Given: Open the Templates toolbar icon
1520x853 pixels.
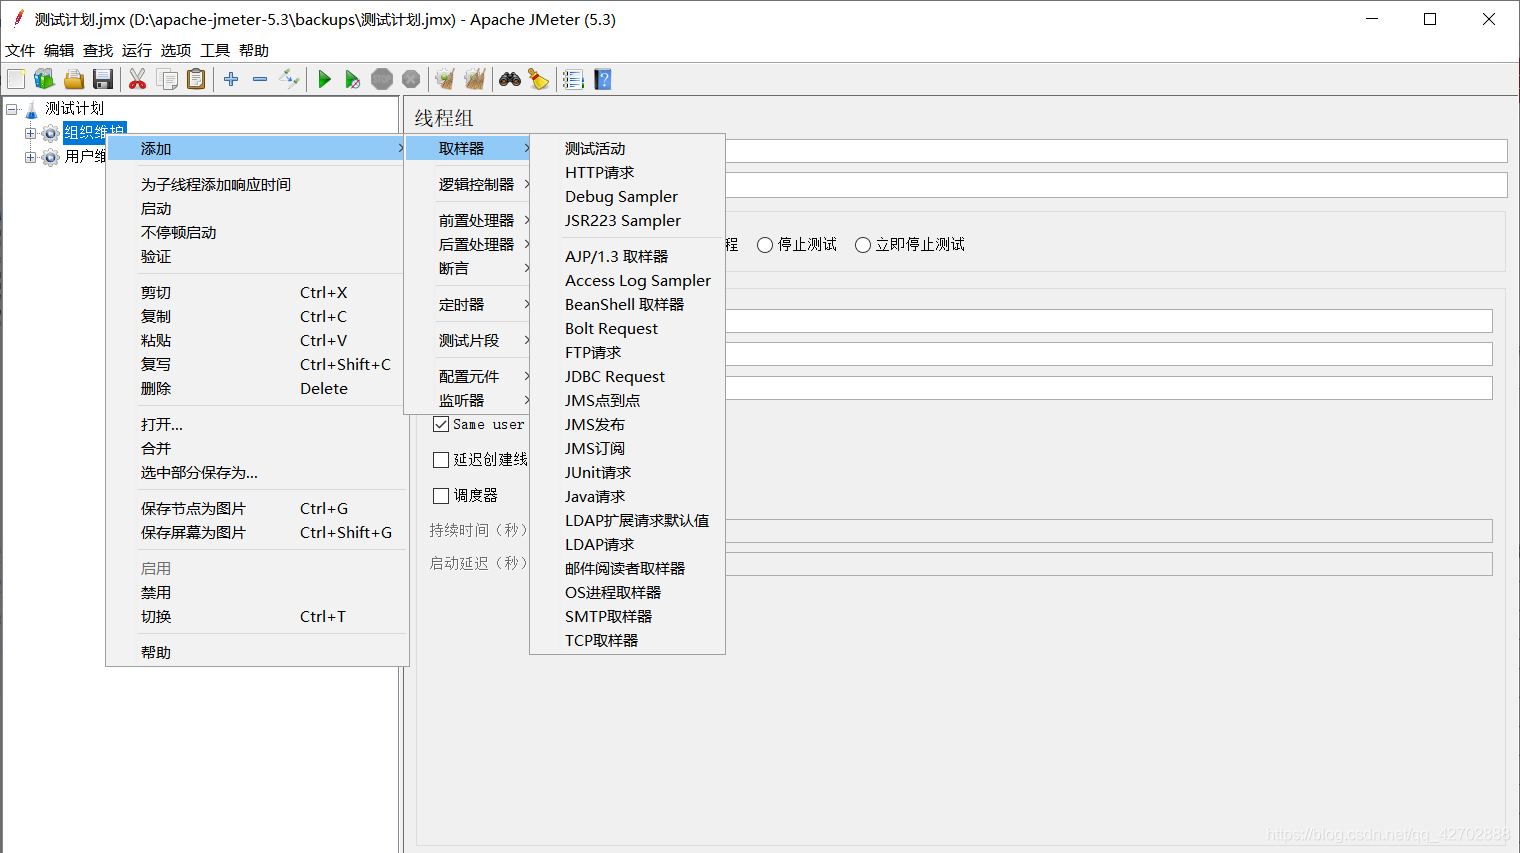Looking at the screenshot, I should [44, 79].
